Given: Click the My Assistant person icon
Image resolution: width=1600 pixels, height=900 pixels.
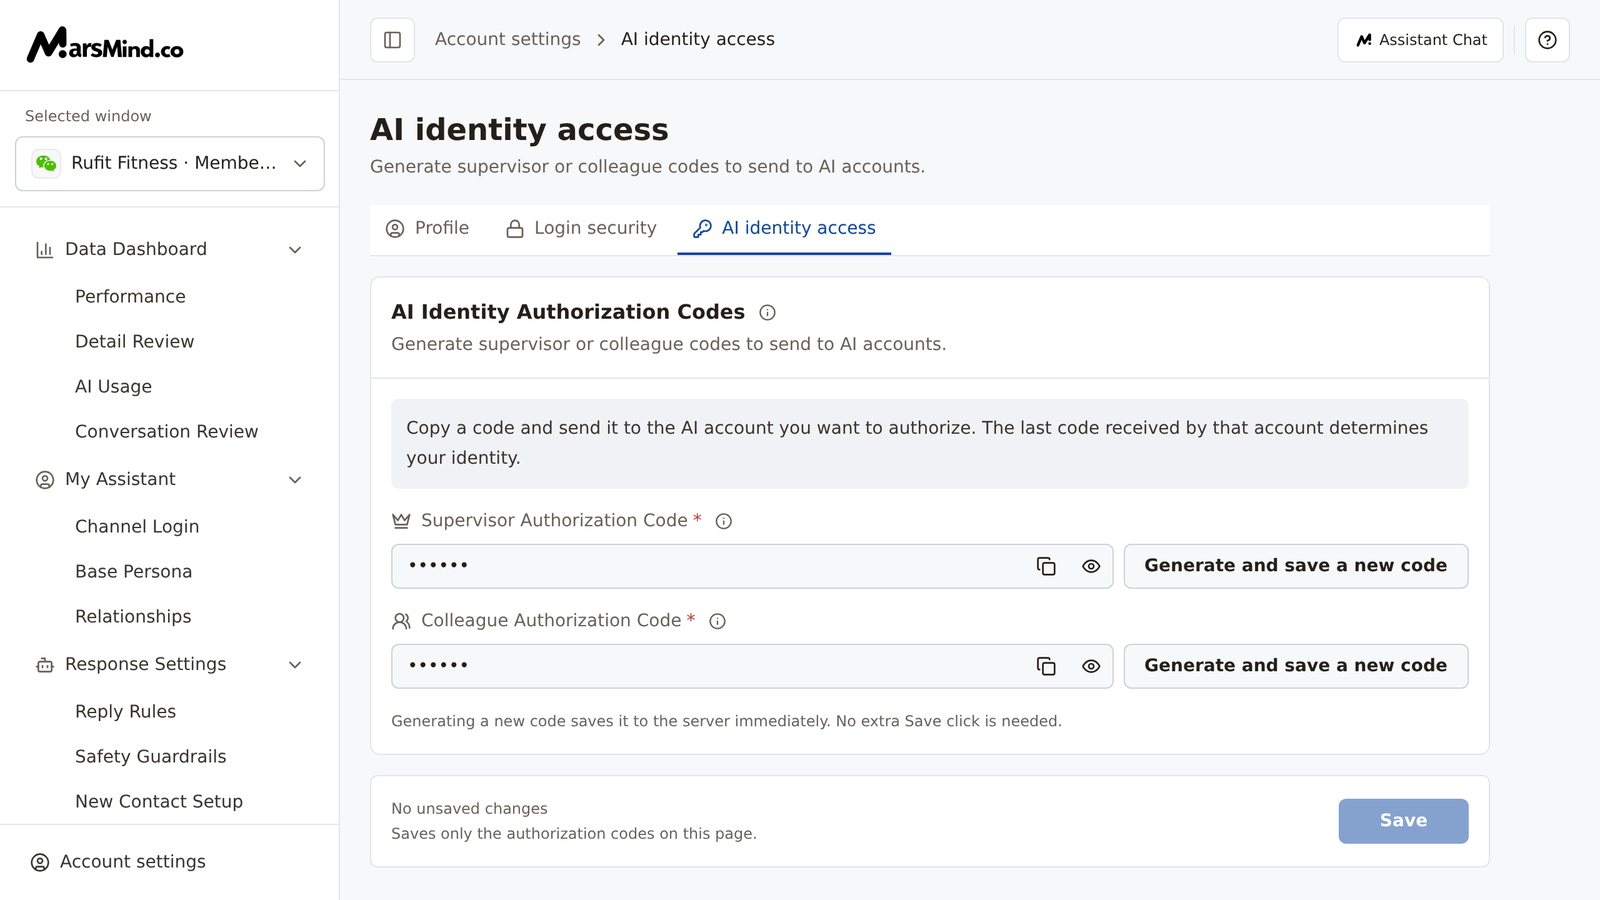Looking at the screenshot, I should pyautogui.click(x=44, y=480).
